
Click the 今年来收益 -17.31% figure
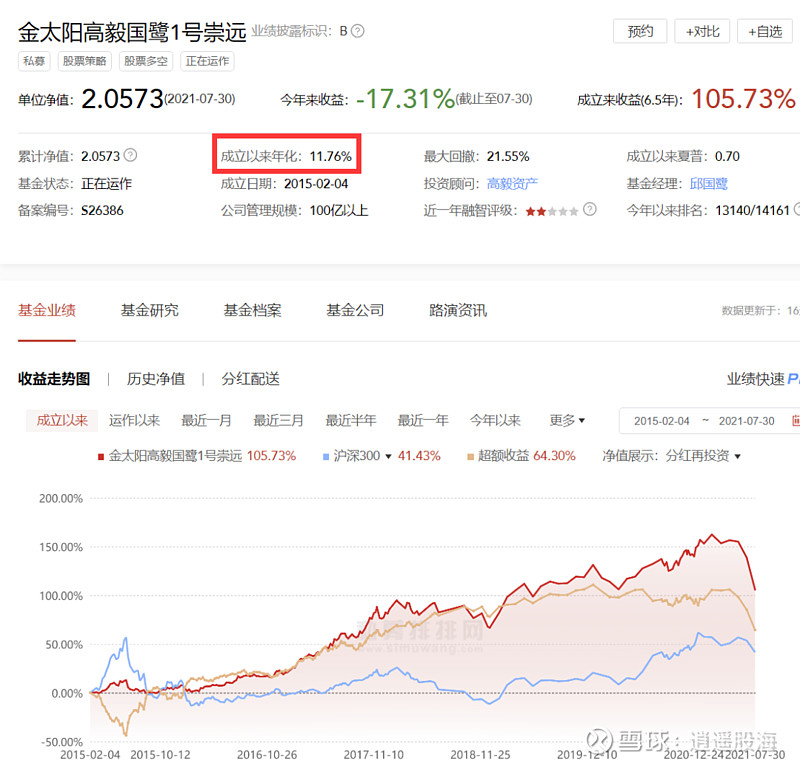click(x=405, y=98)
